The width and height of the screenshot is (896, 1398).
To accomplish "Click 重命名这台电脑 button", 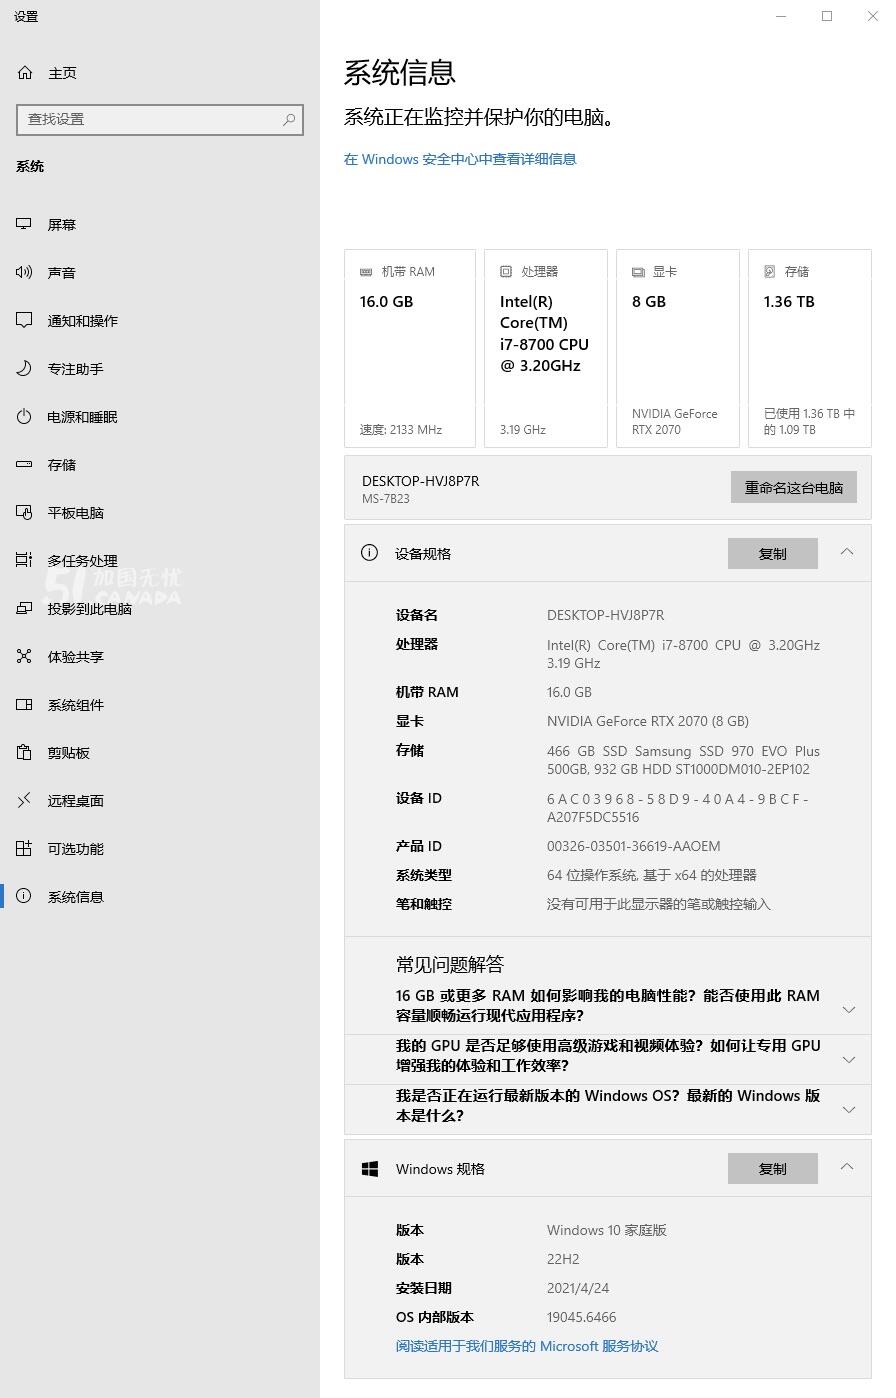I will coord(794,487).
